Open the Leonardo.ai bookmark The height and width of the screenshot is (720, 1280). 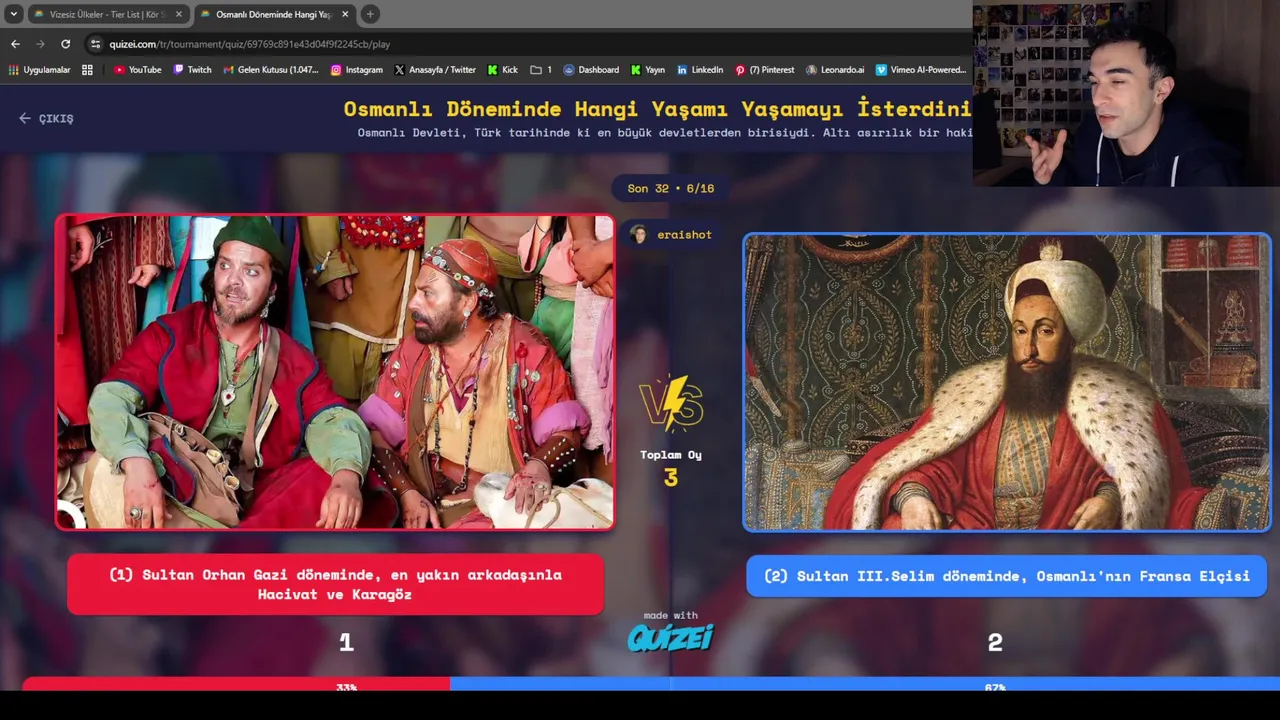pos(835,70)
